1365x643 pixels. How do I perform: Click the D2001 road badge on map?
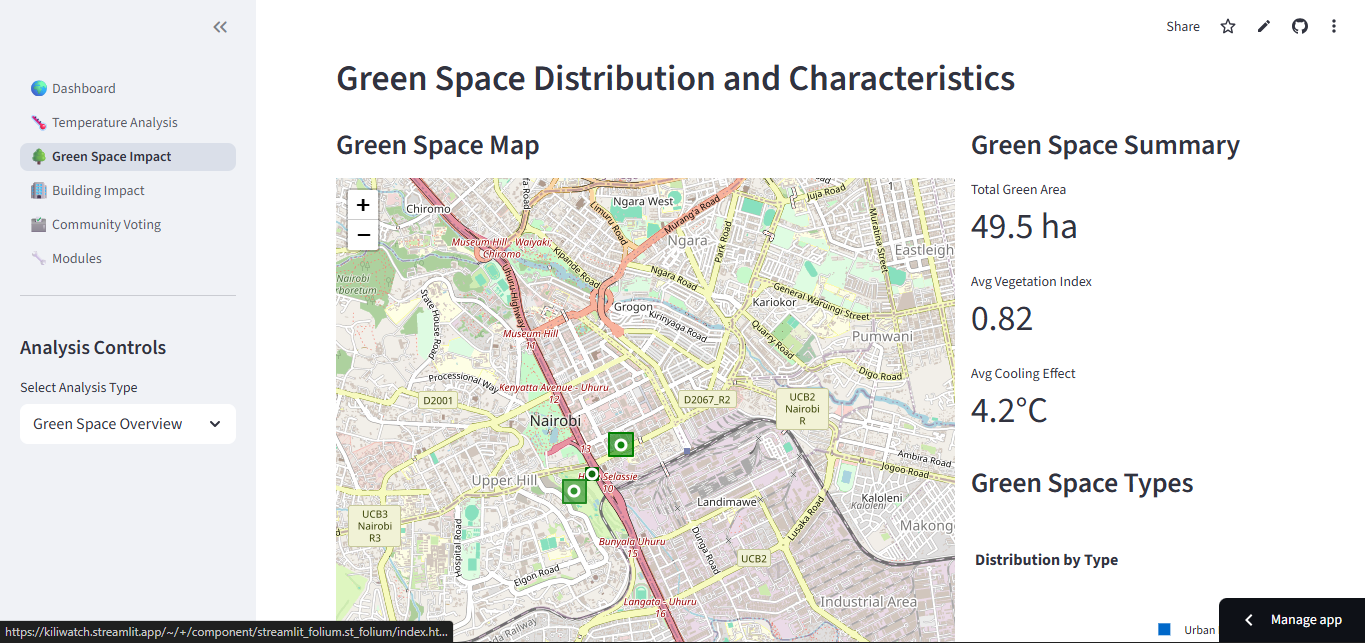tap(438, 400)
